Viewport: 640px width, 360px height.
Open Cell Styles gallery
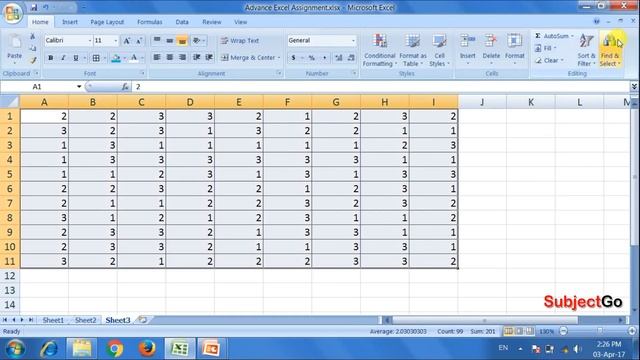coord(439,50)
